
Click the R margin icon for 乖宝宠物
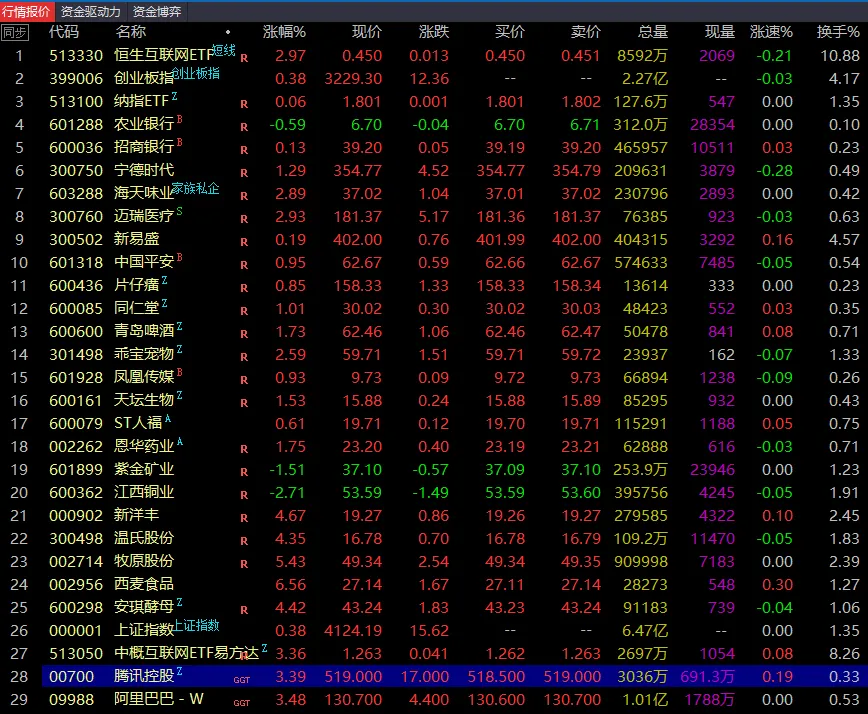244,356
